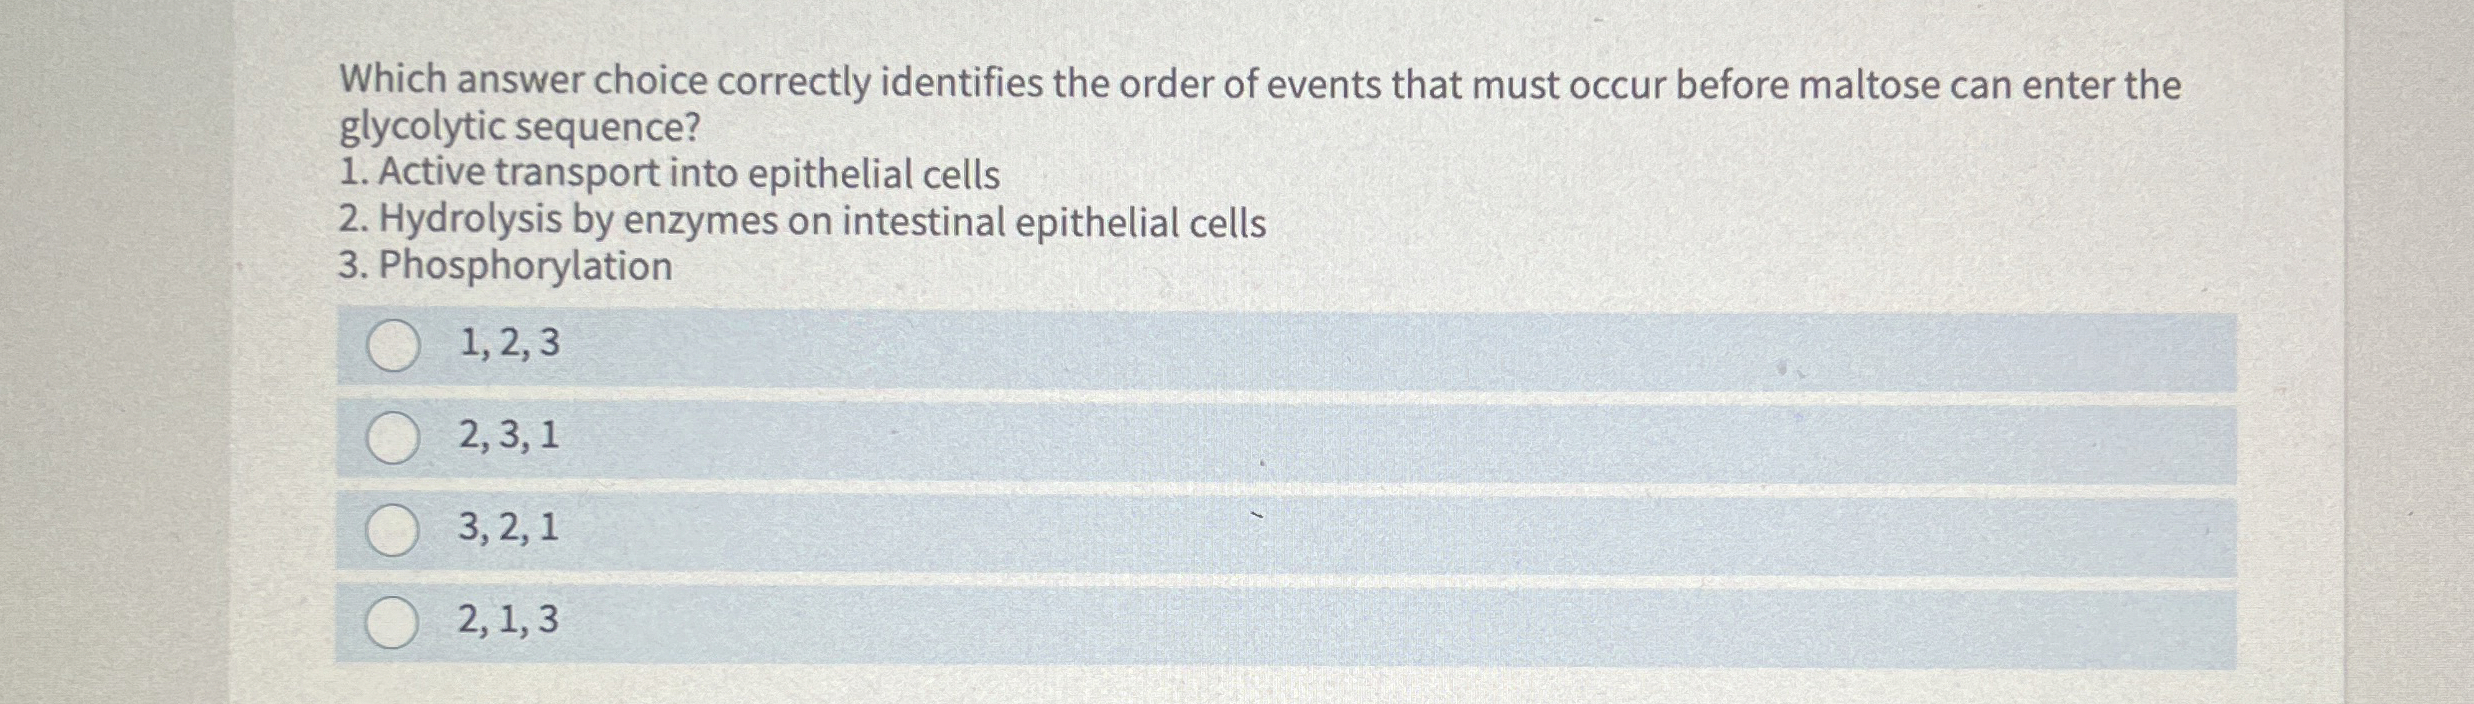Click the text about active transport
Viewport: 2474px width, 704px height.
(670, 174)
